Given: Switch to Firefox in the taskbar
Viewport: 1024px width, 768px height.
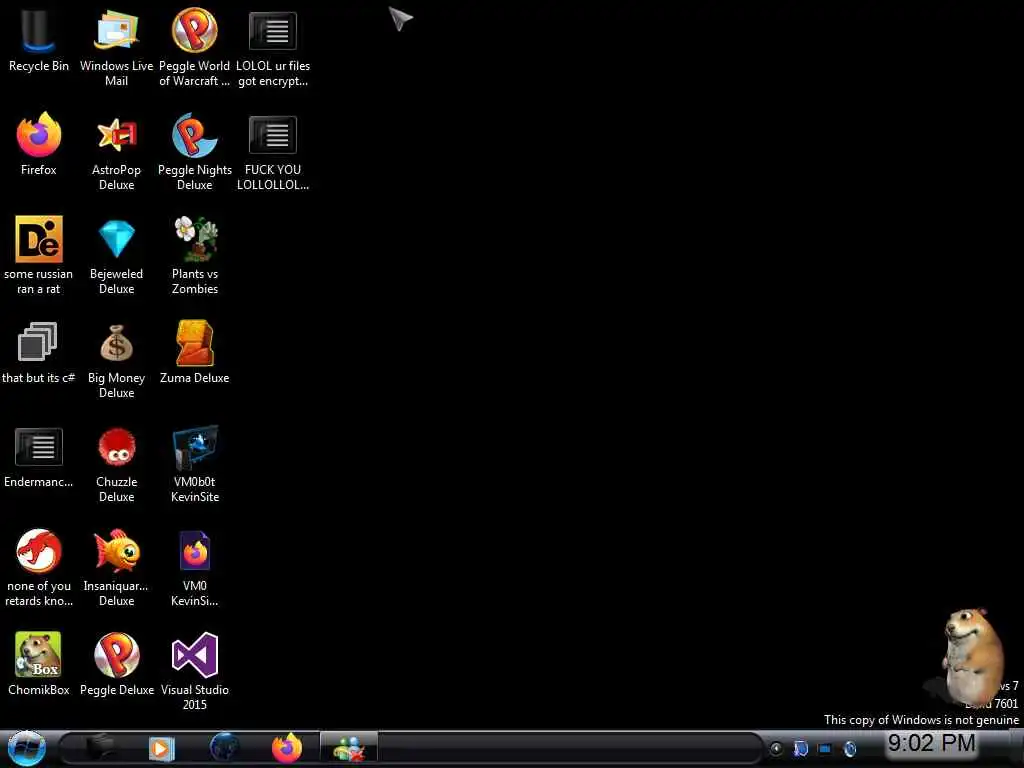Looking at the screenshot, I should 287,748.
